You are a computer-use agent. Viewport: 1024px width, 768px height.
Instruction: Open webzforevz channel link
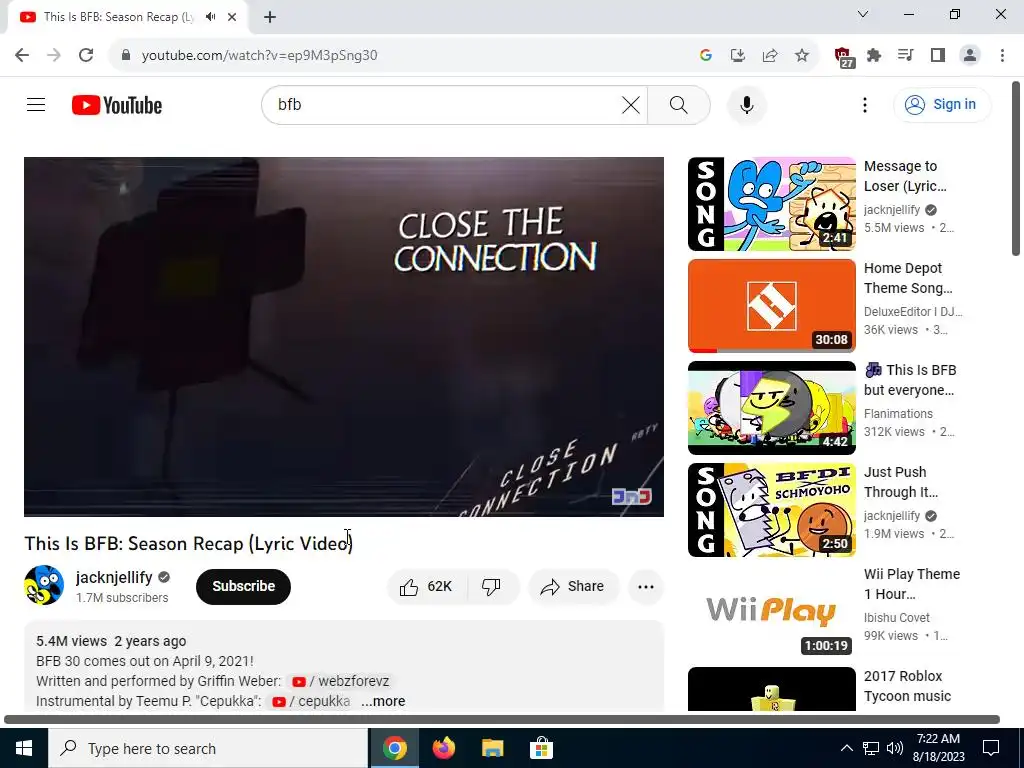[340, 681]
